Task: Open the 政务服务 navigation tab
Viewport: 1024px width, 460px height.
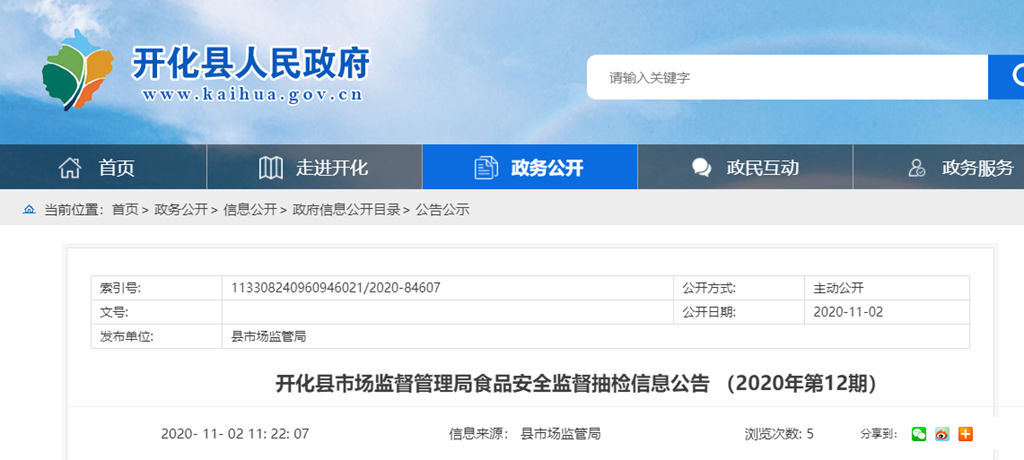Action: (938, 167)
